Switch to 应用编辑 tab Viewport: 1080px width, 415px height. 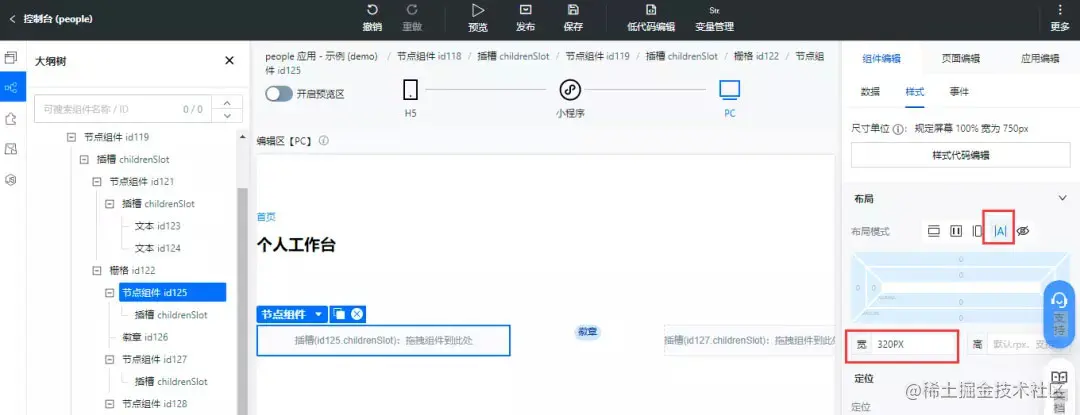1040,59
